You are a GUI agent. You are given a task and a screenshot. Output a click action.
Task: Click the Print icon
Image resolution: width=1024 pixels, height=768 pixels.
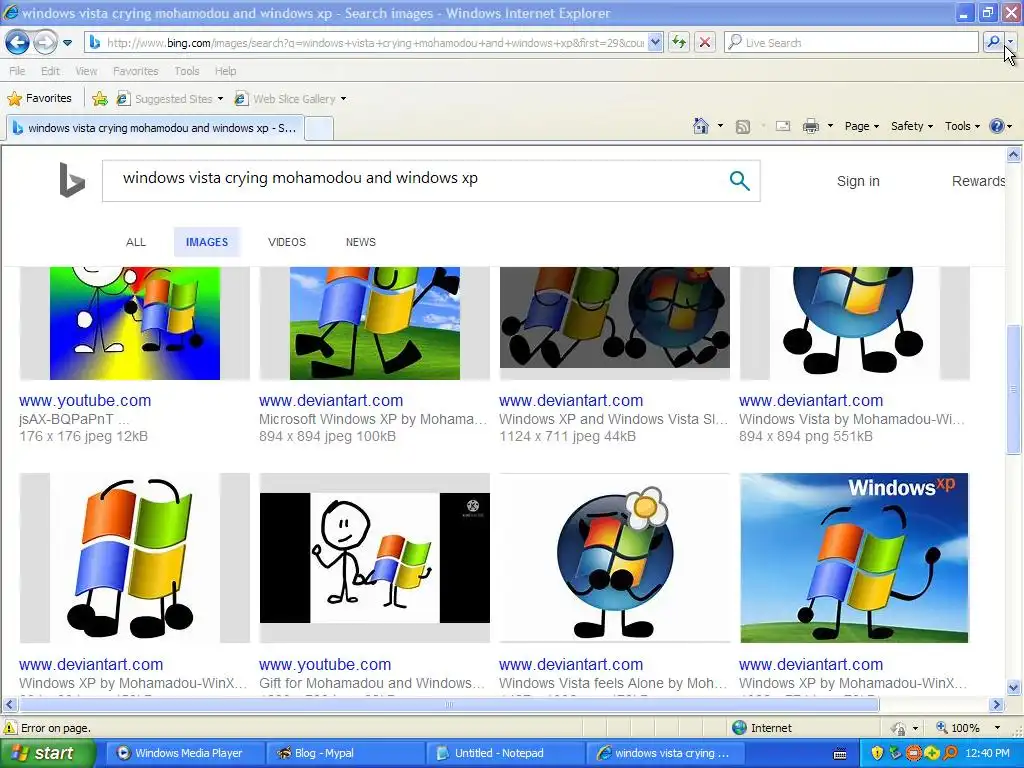pos(810,126)
